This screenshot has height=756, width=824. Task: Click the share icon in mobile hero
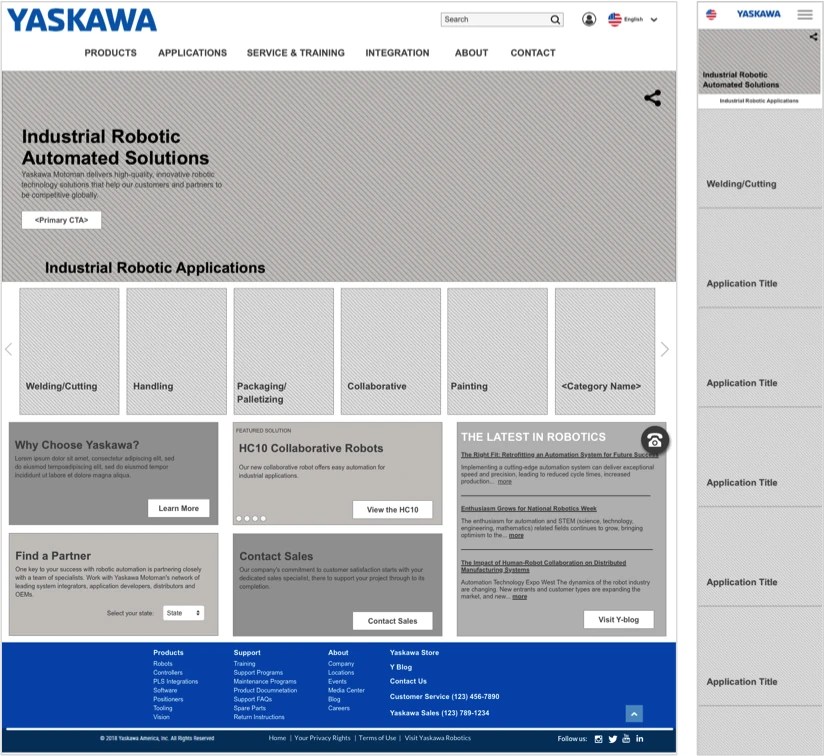(813, 37)
